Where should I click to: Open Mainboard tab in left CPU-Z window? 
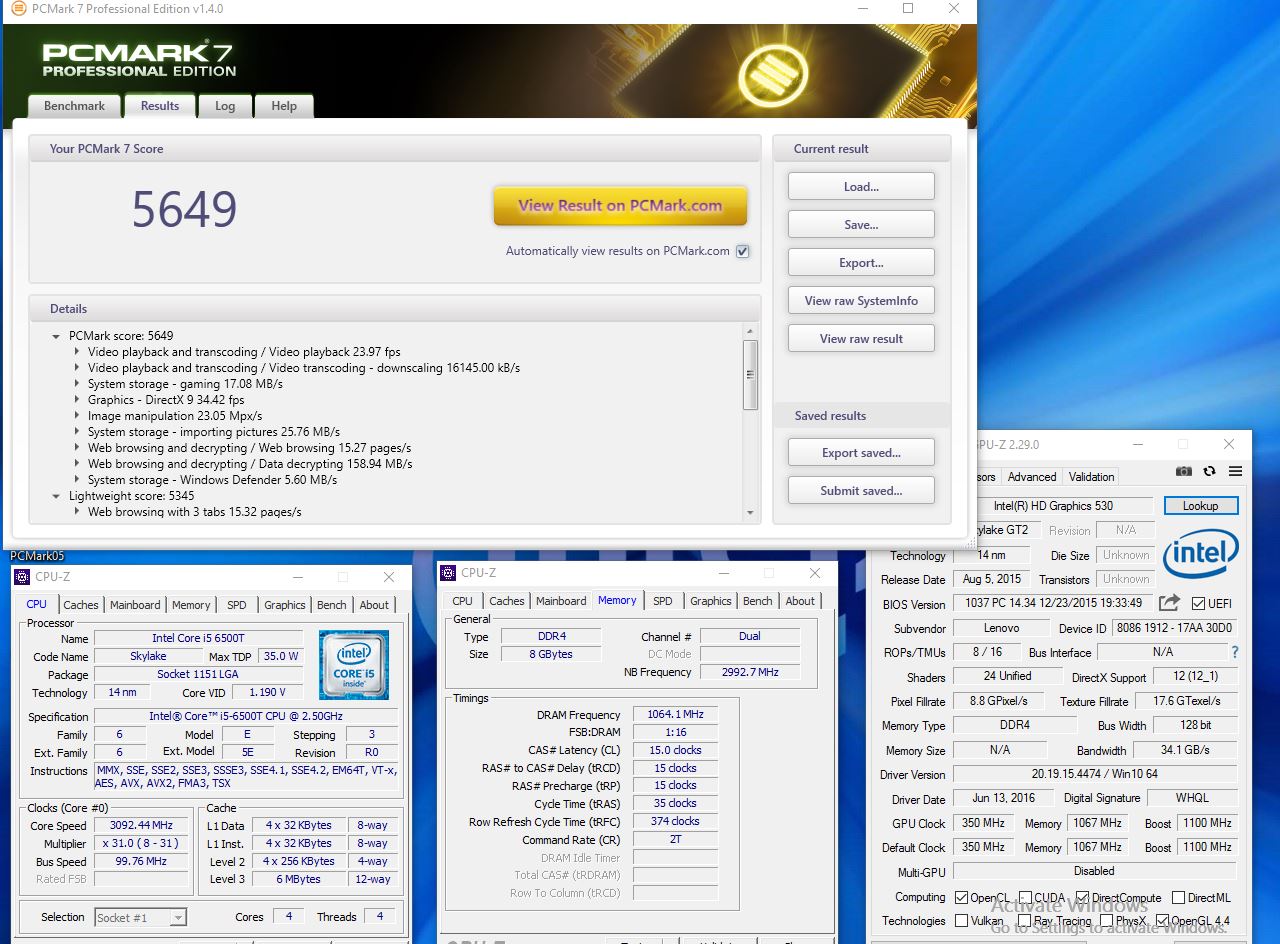[135, 605]
